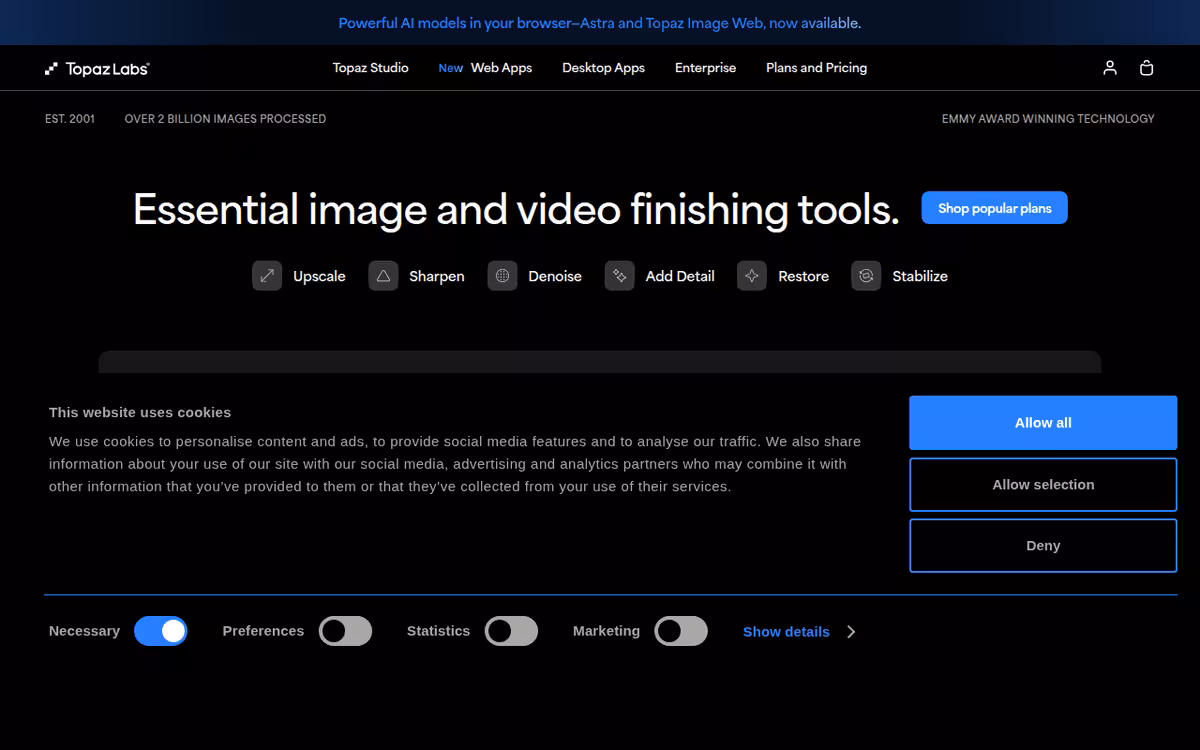Image resolution: width=1200 pixels, height=750 pixels.
Task: Click the Upscale arrow icon
Action: point(267,276)
